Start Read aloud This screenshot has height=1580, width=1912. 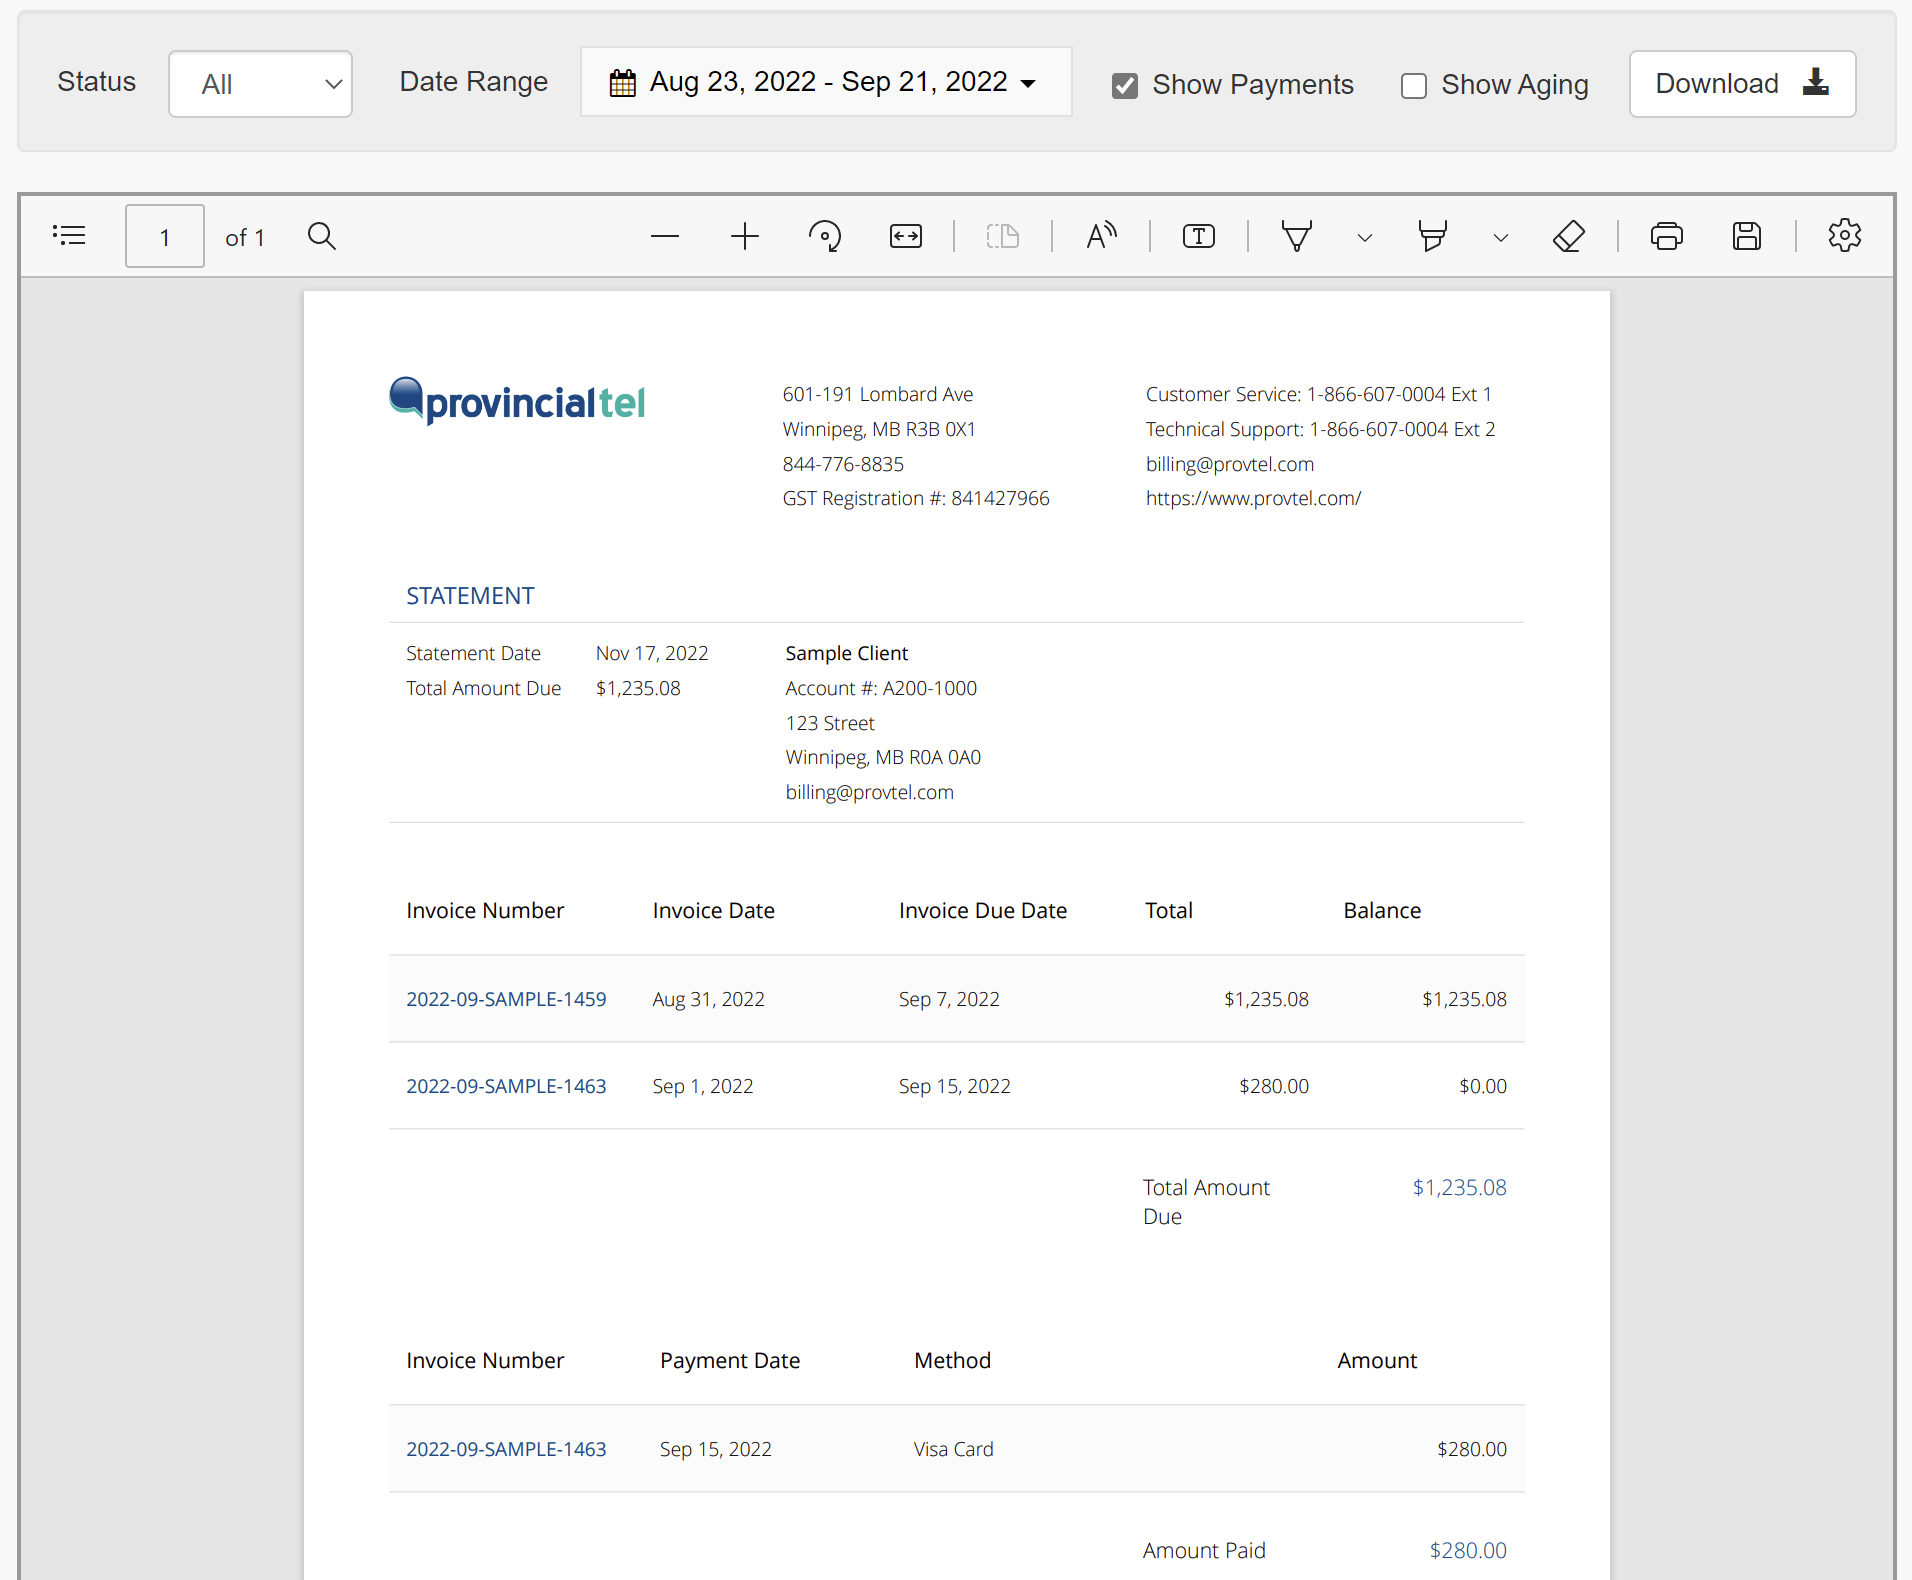1101,236
